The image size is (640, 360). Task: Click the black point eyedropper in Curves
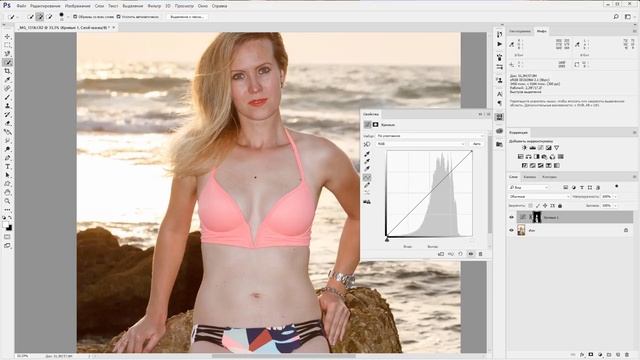coord(367,154)
